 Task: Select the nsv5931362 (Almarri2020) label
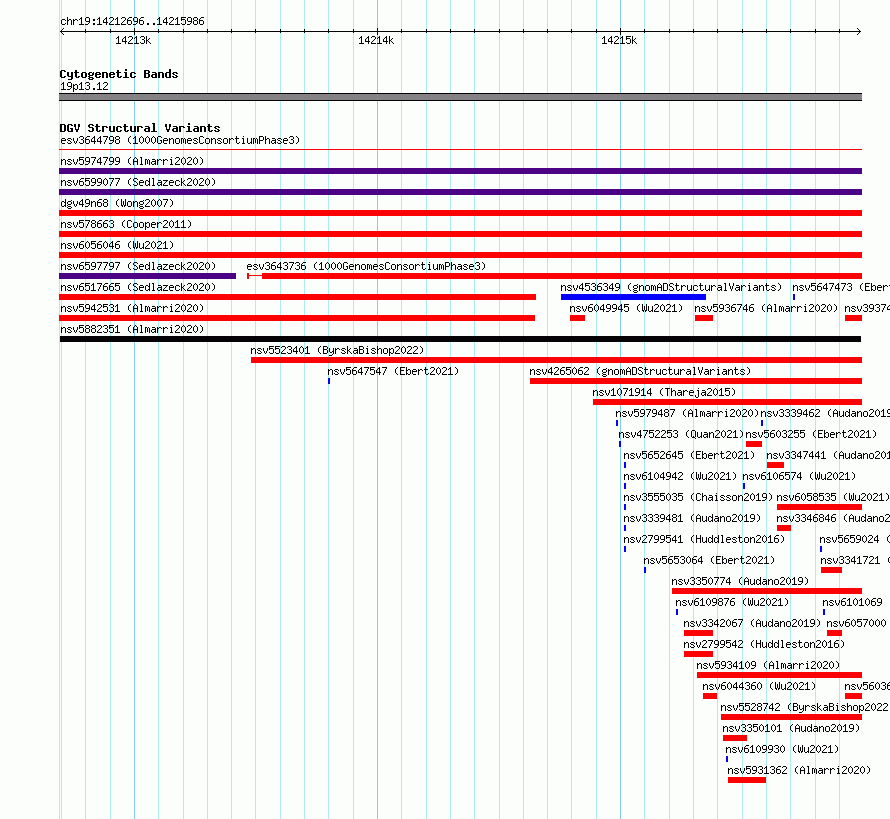click(x=799, y=770)
